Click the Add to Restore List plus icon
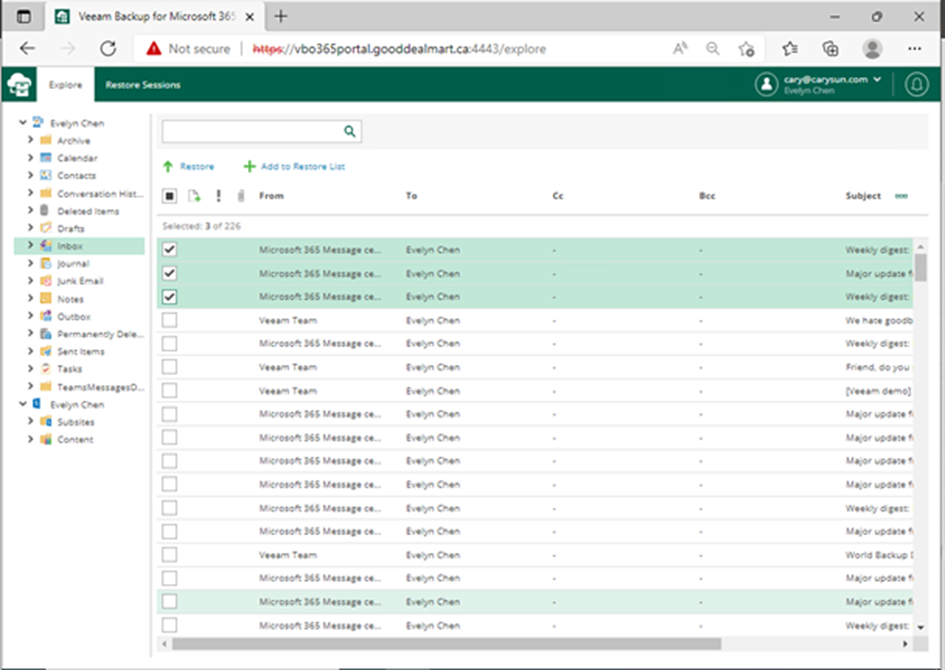Screen dimensions: 945x670 point(249,166)
